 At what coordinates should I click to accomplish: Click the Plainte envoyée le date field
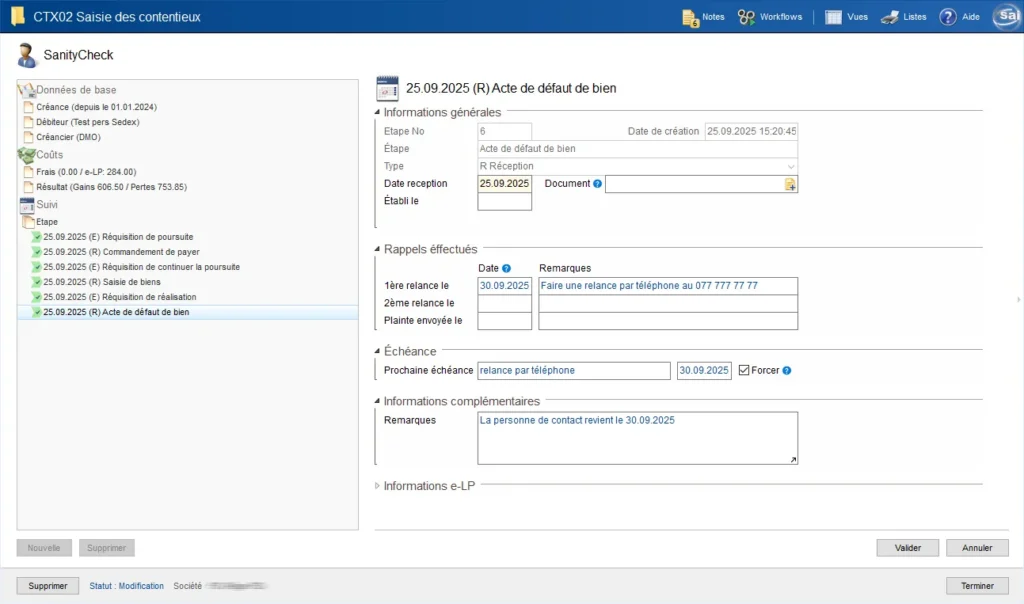[x=504, y=321]
